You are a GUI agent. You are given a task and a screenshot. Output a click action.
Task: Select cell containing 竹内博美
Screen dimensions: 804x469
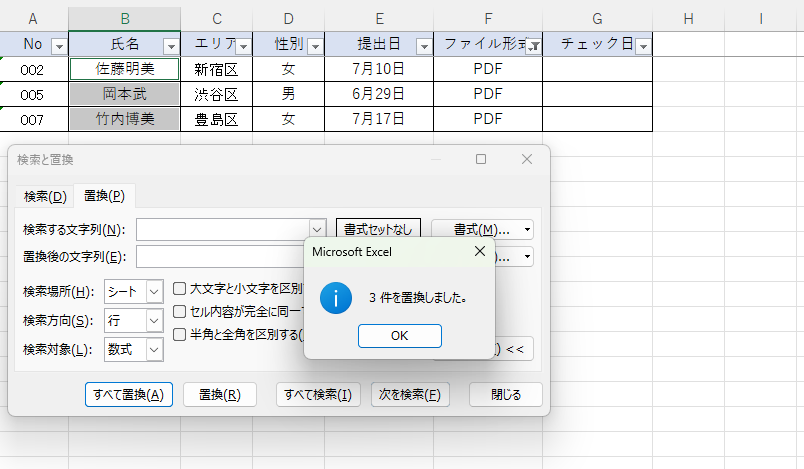pos(125,119)
